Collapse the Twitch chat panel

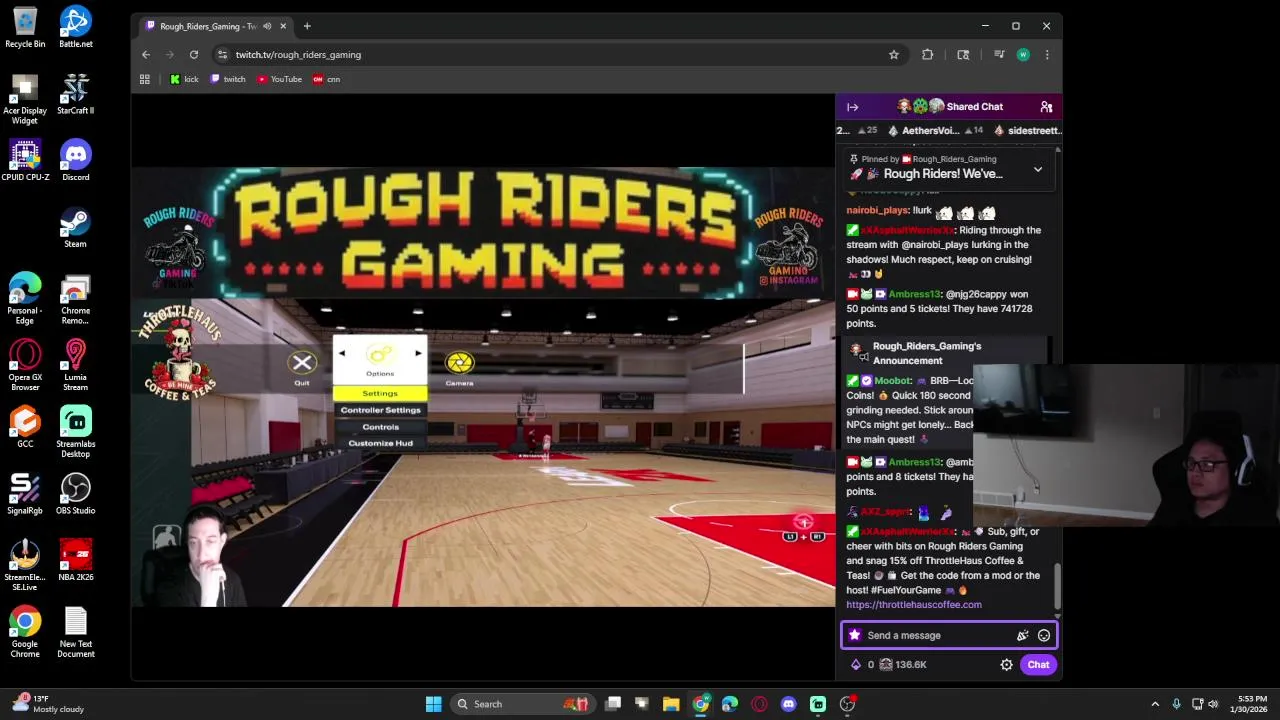pos(853,107)
